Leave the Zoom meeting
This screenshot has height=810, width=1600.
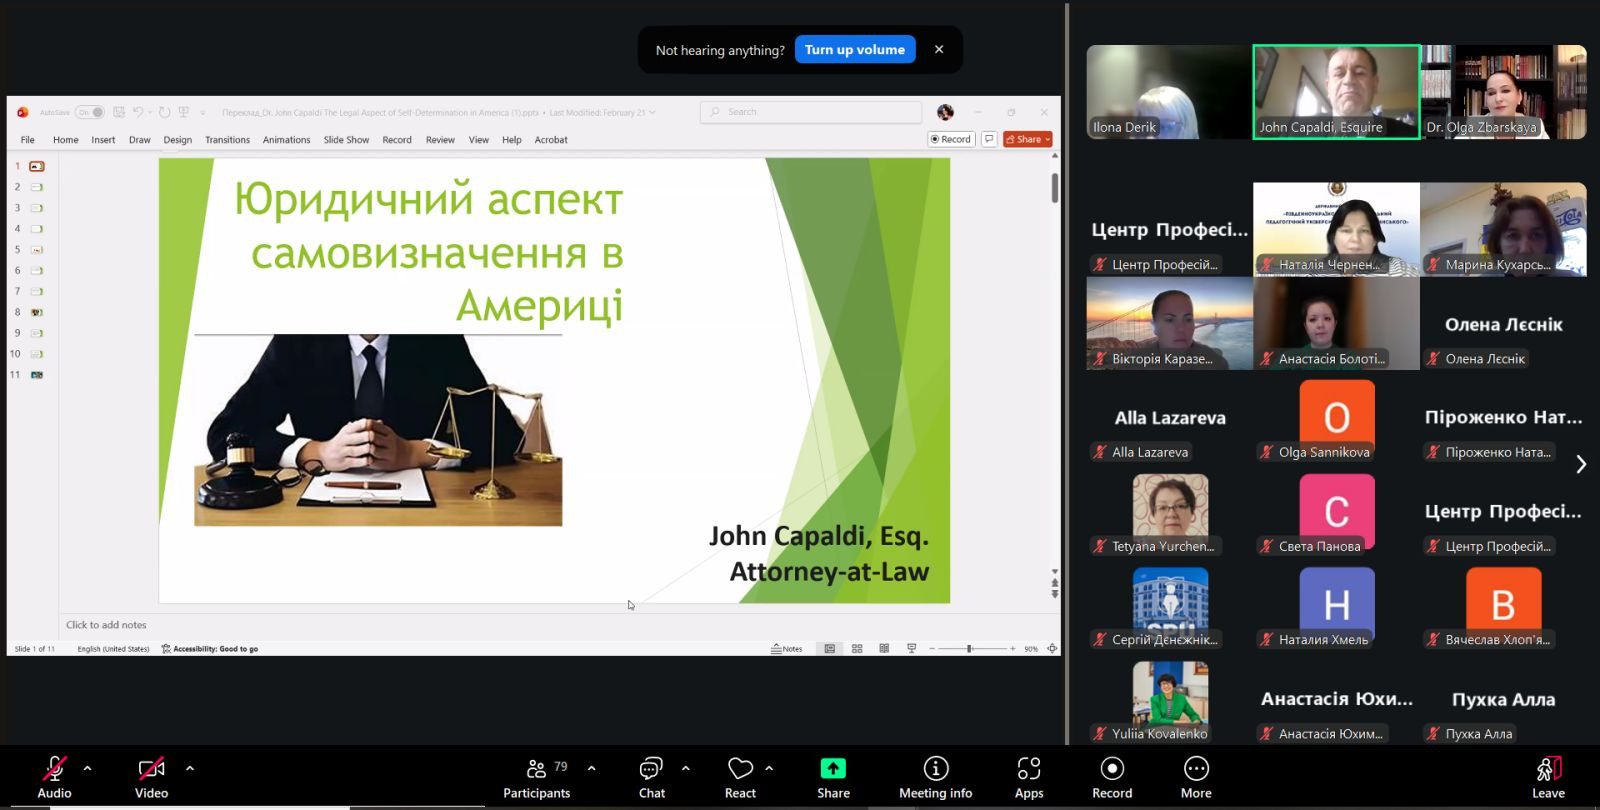pyautogui.click(x=1548, y=777)
